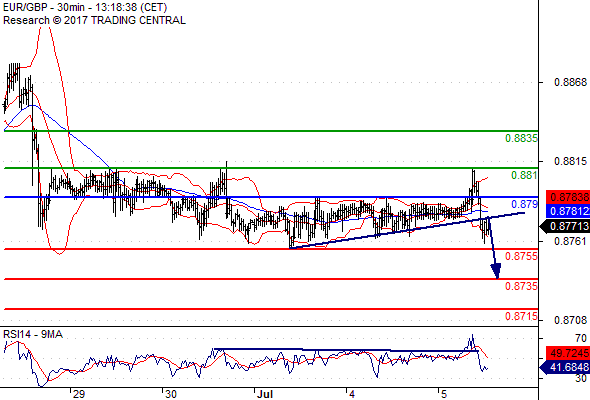Click the blue 0.879 pivot label
The height and width of the screenshot is (400, 590).
(x=525, y=204)
